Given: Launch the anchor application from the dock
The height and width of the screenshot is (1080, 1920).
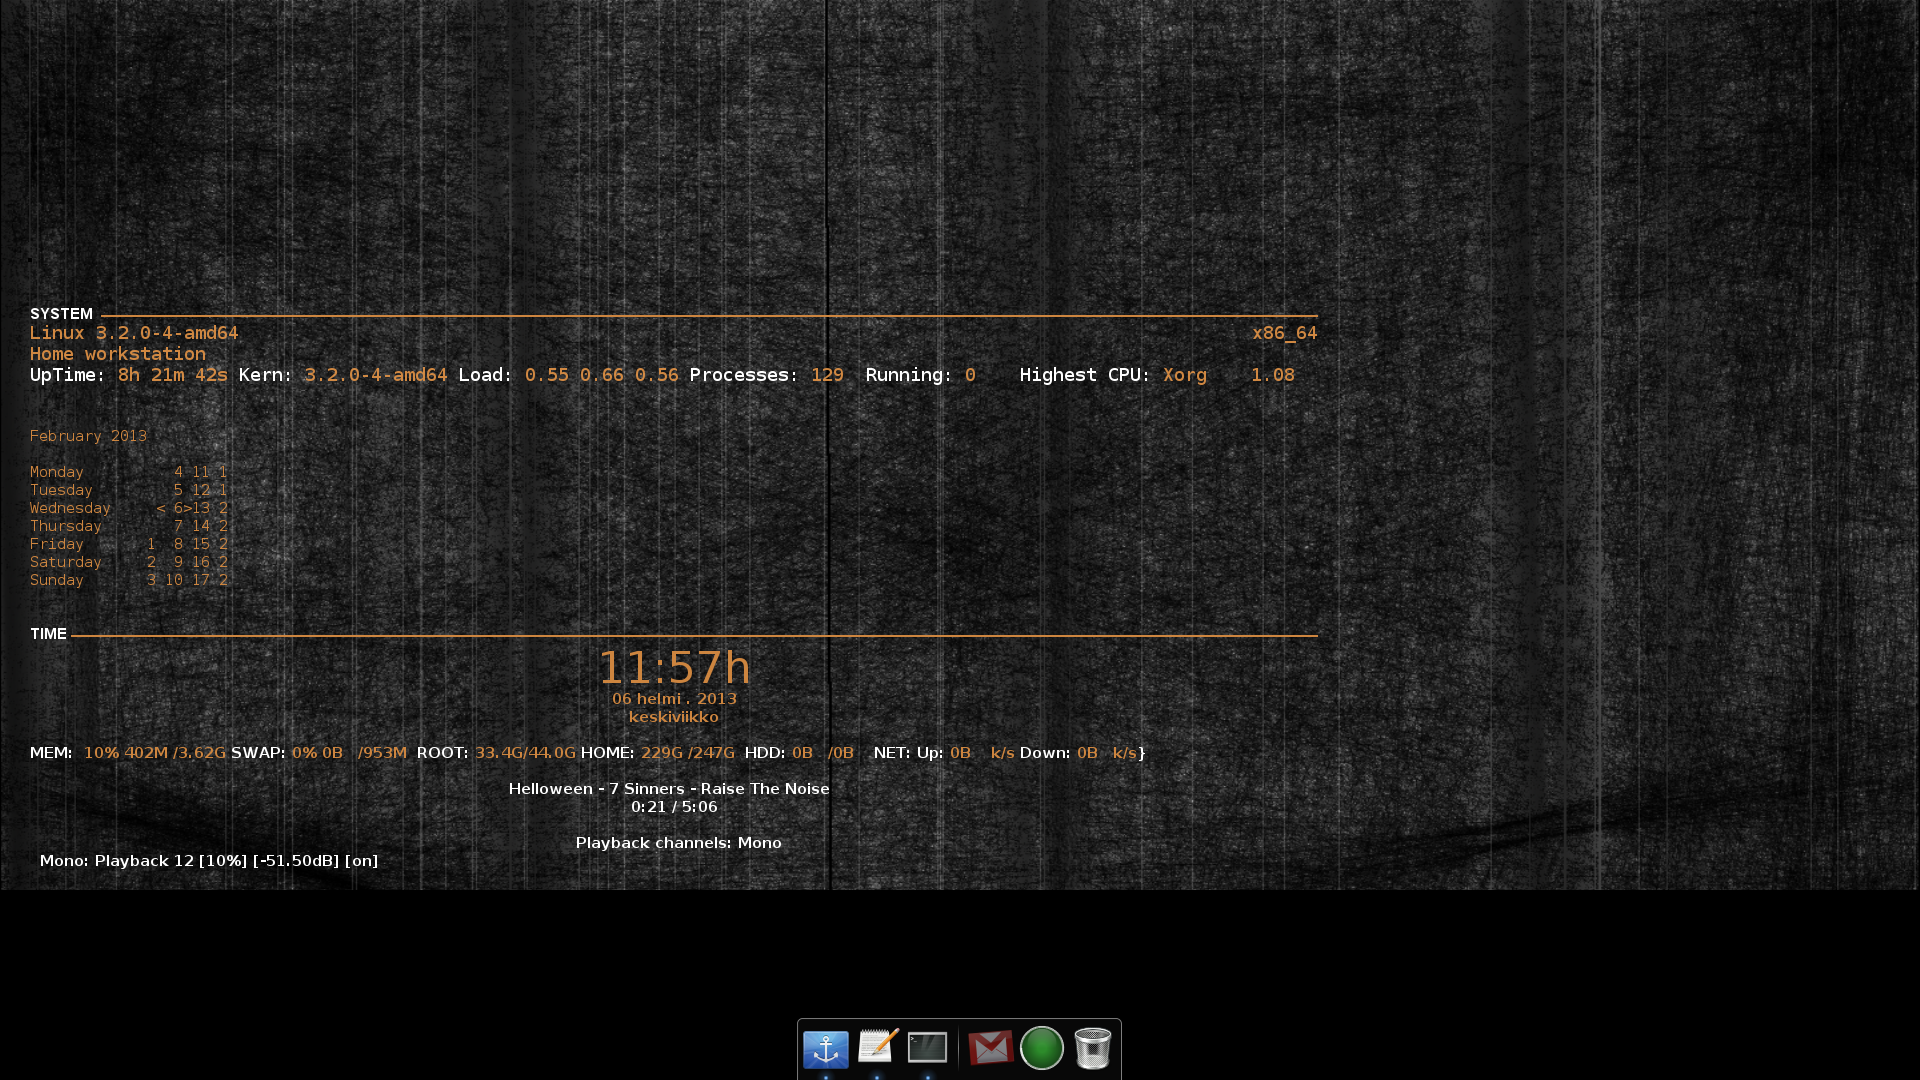Looking at the screenshot, I should [825, 1048].
